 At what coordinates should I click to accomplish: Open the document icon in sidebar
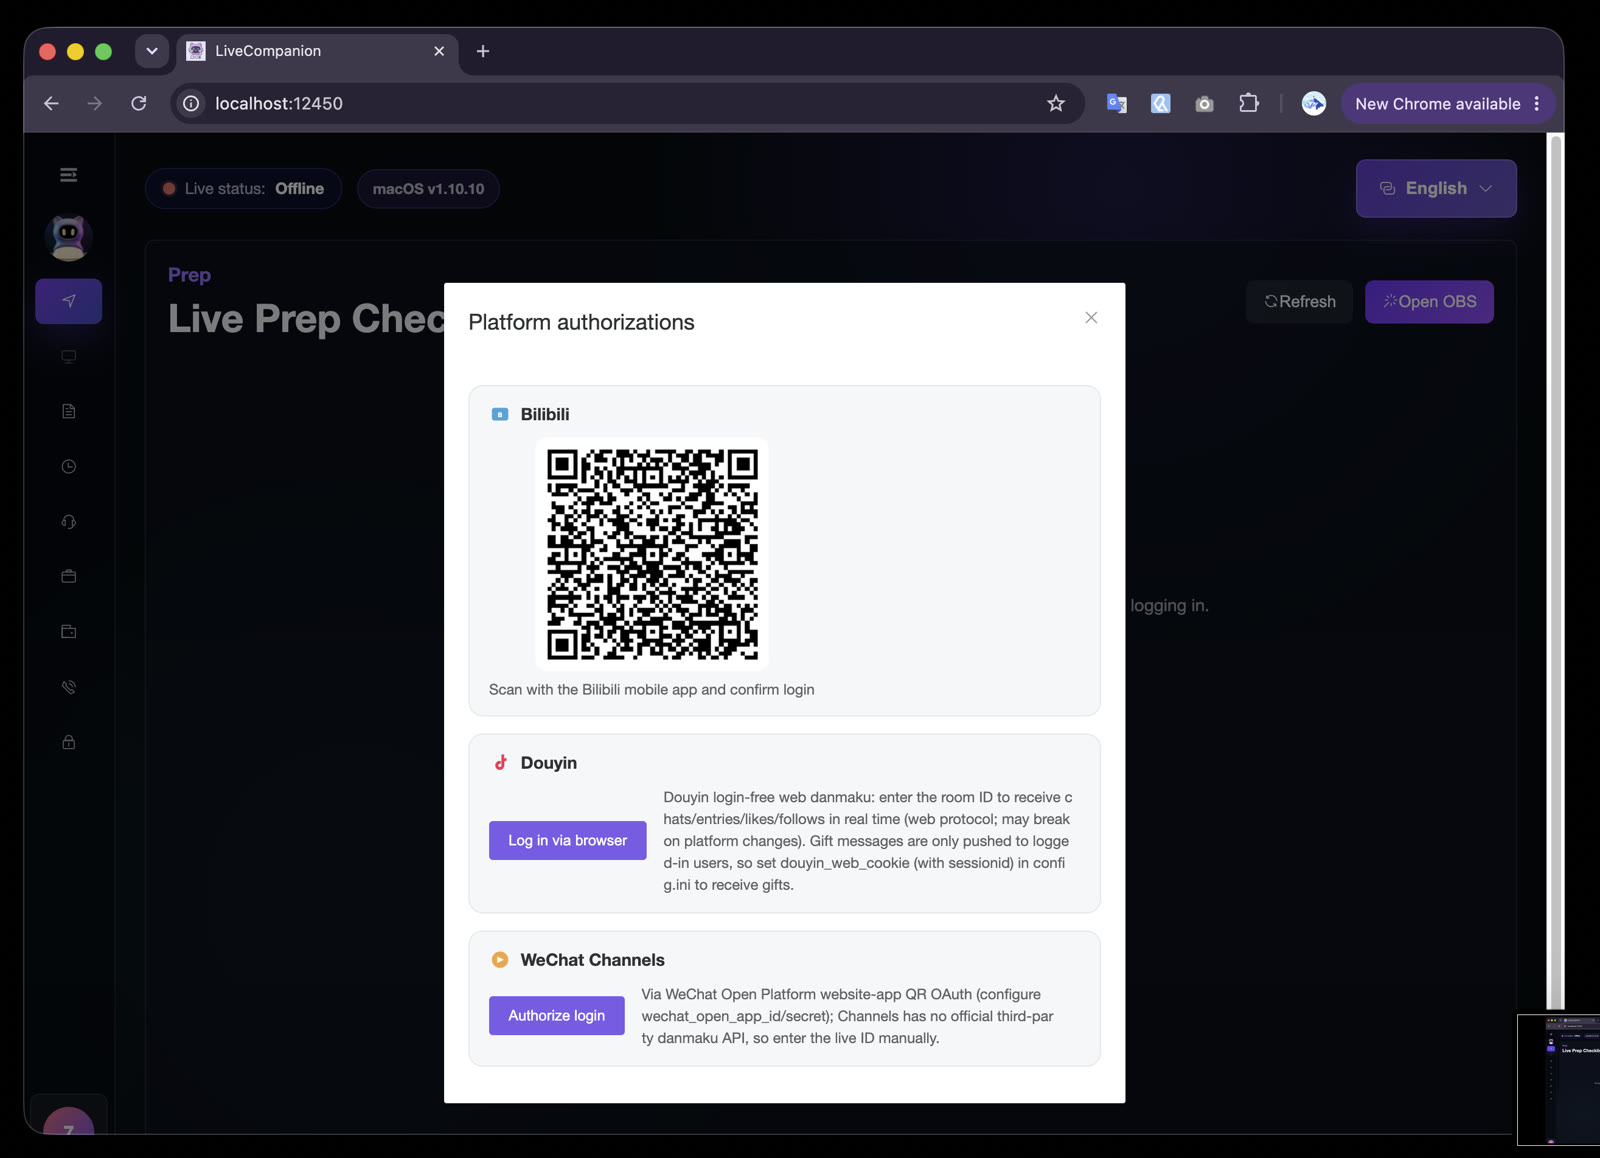68,411
